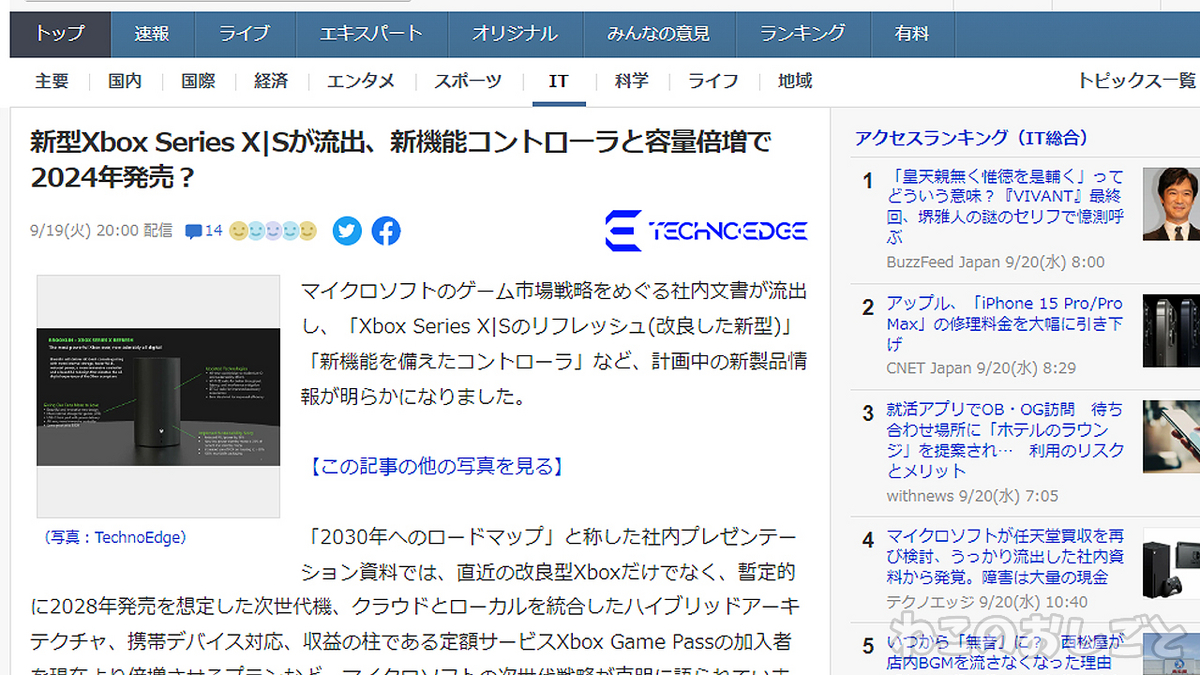
Task: Select the 主要 category
Action: [x=52, y=81]
